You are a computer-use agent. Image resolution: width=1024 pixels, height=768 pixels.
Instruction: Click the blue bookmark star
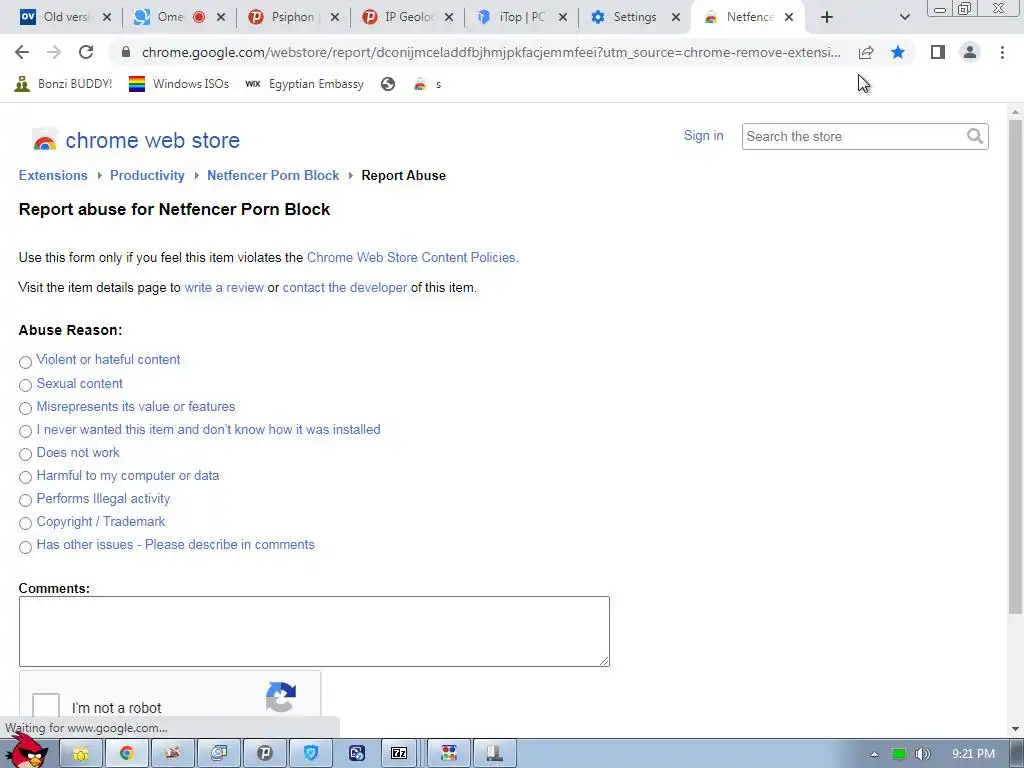898,52
